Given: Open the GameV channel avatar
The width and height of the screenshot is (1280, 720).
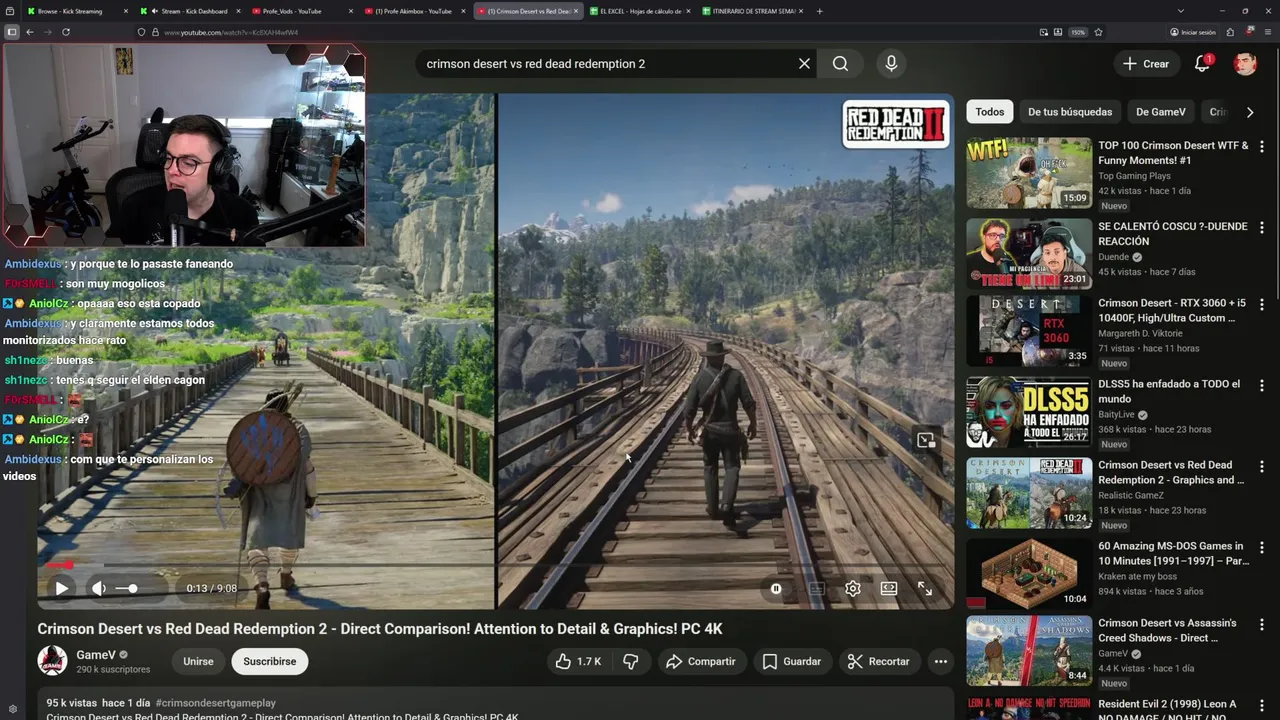Looking at the screenshot, I should click(x=52, y=661).
